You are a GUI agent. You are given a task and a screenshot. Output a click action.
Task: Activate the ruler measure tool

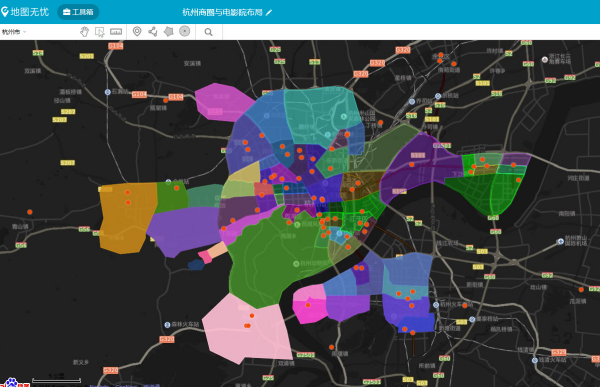point(116,32)
